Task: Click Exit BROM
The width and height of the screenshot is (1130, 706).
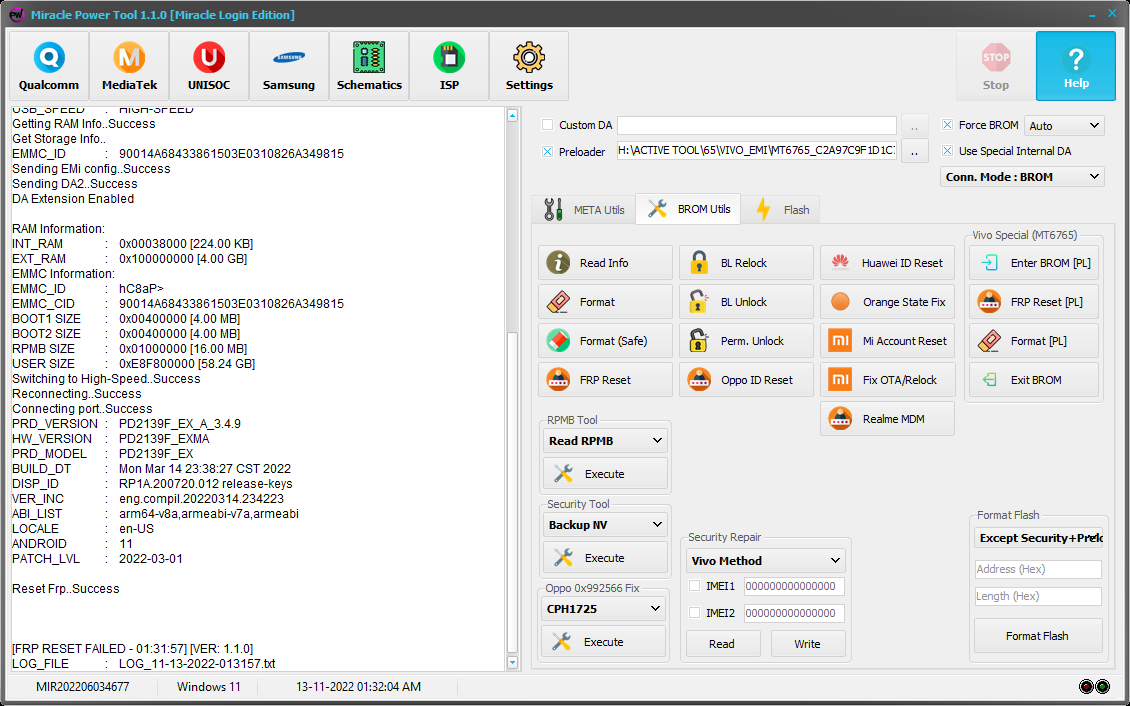Action: pos(1034,380)
